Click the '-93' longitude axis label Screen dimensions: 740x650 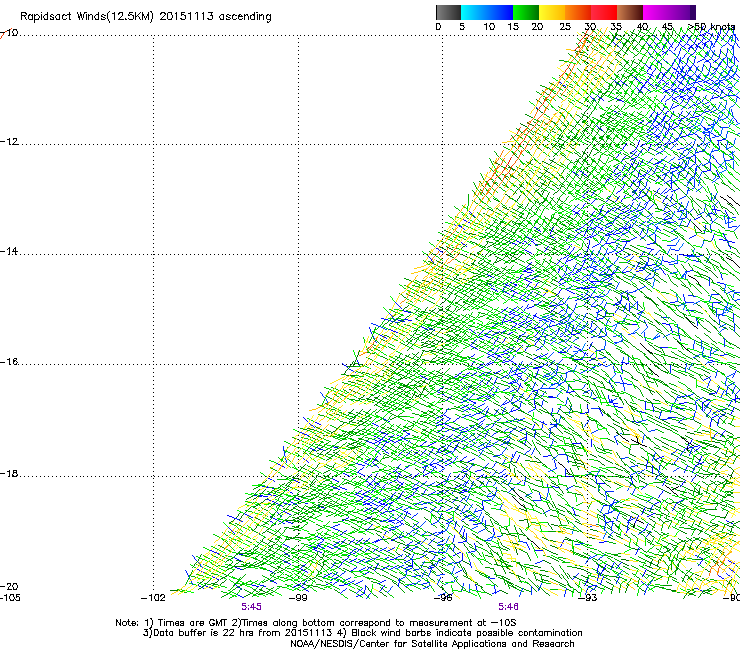tap(588, 598)
